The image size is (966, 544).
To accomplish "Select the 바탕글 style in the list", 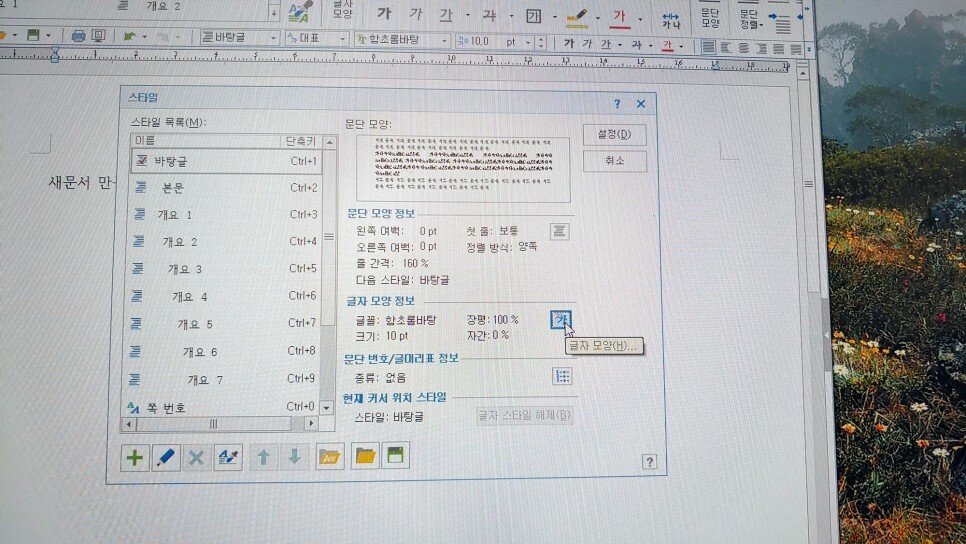I will click(x=226, y=161).
